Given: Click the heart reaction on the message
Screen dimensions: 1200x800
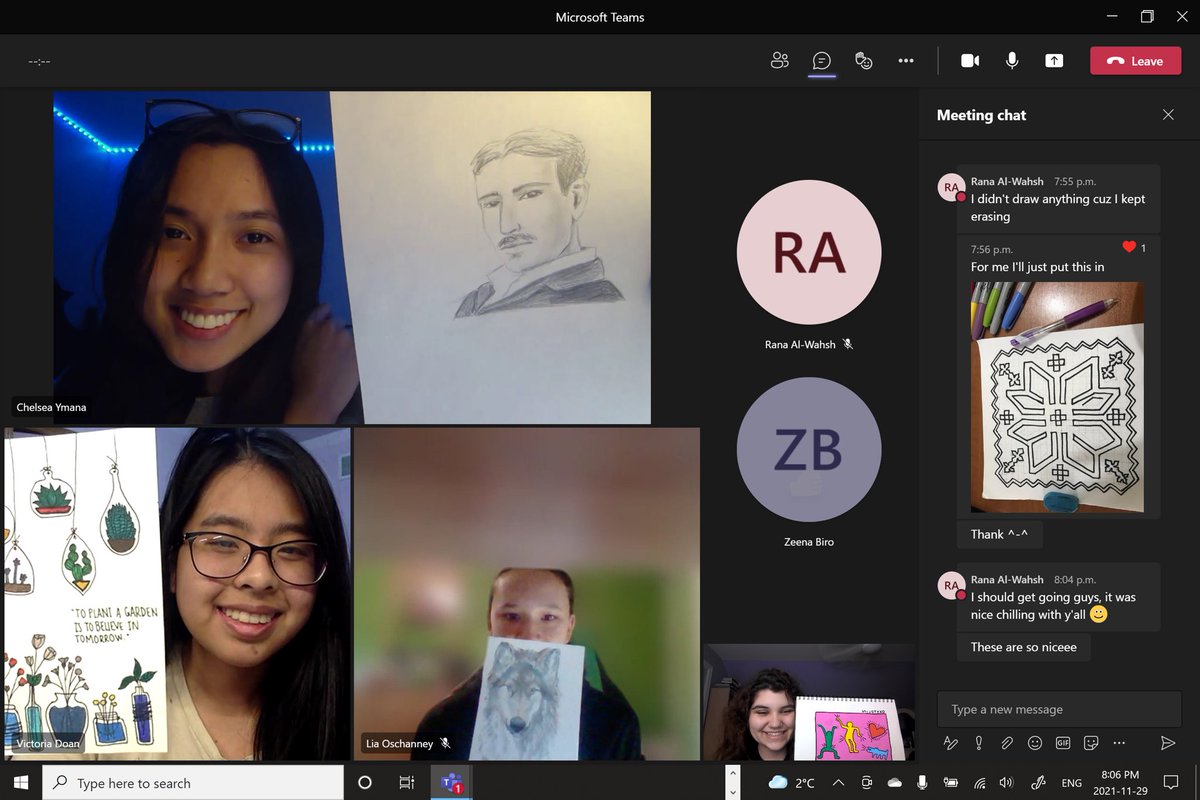Looking at the screenshot, I should click(1129, 247).
